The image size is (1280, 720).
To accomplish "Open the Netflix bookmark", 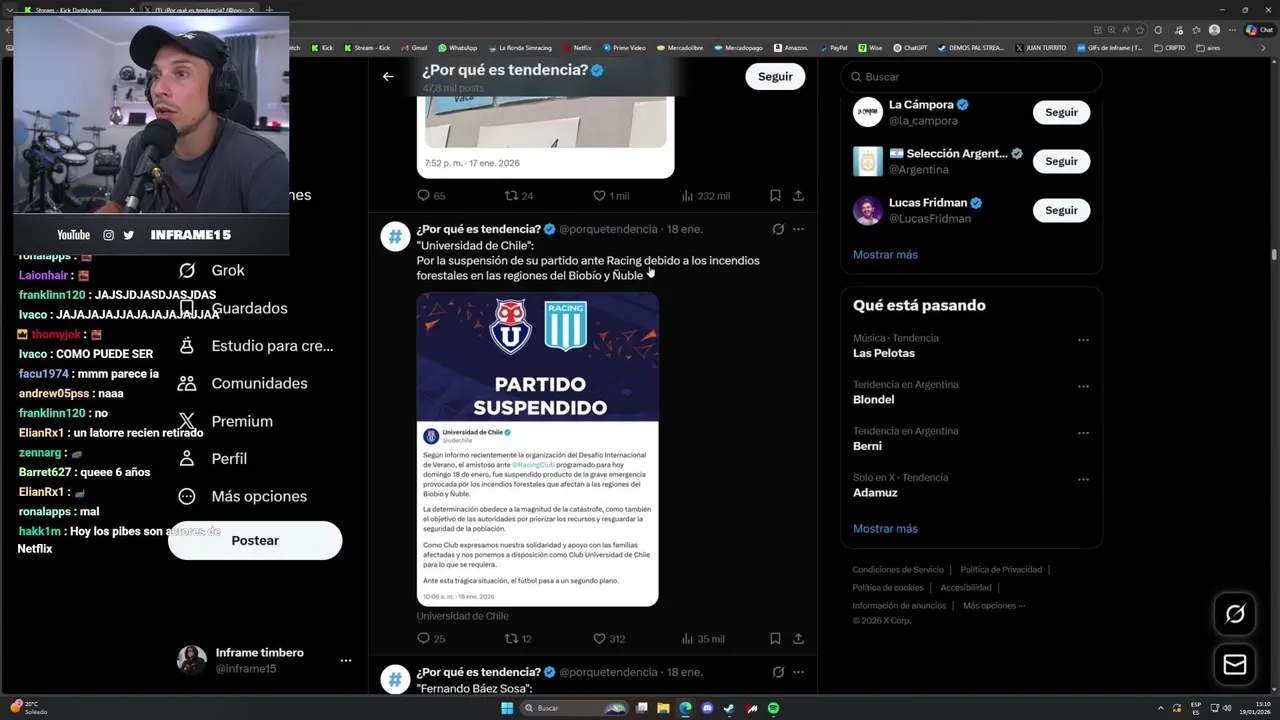I will pyautogui.click(x=577, y=47).
